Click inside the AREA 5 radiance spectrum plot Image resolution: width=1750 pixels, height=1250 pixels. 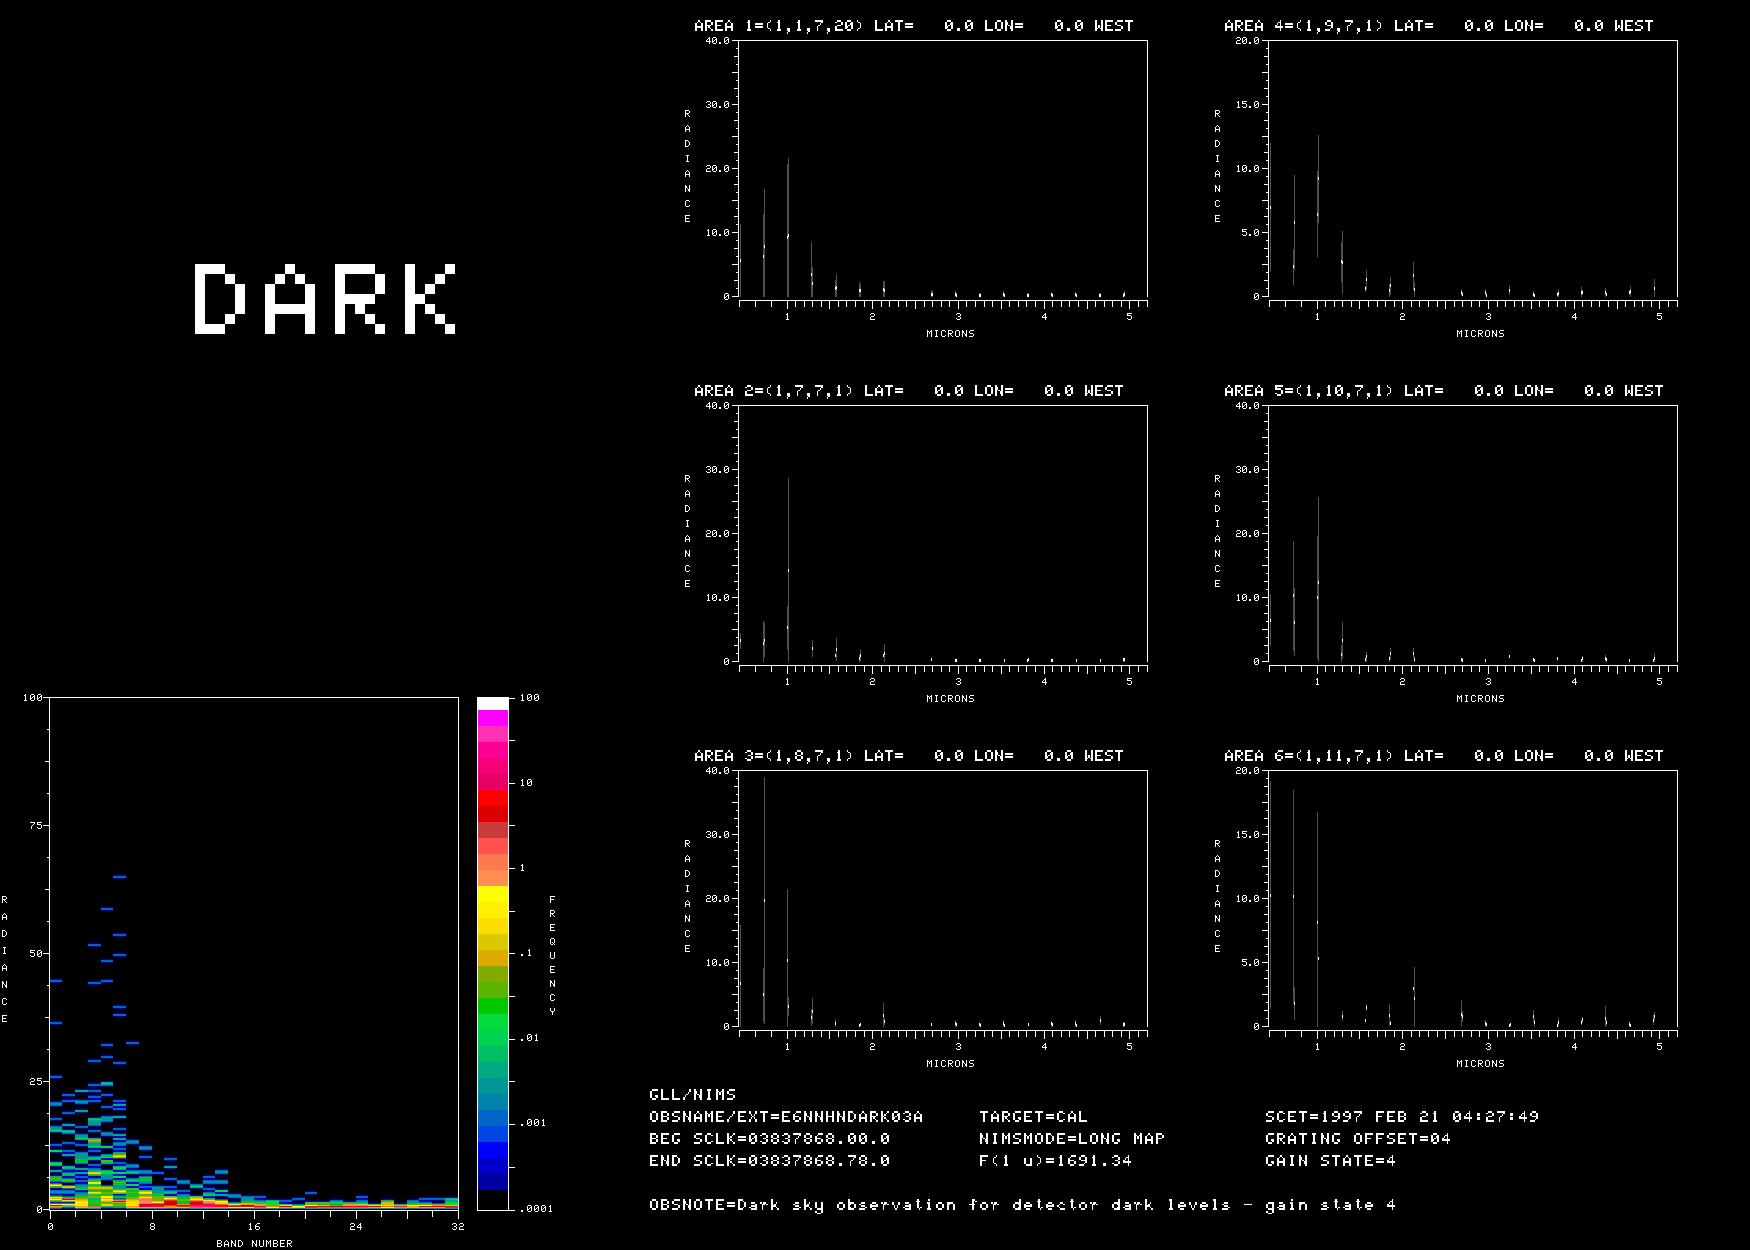click(x=1473, y=534)
